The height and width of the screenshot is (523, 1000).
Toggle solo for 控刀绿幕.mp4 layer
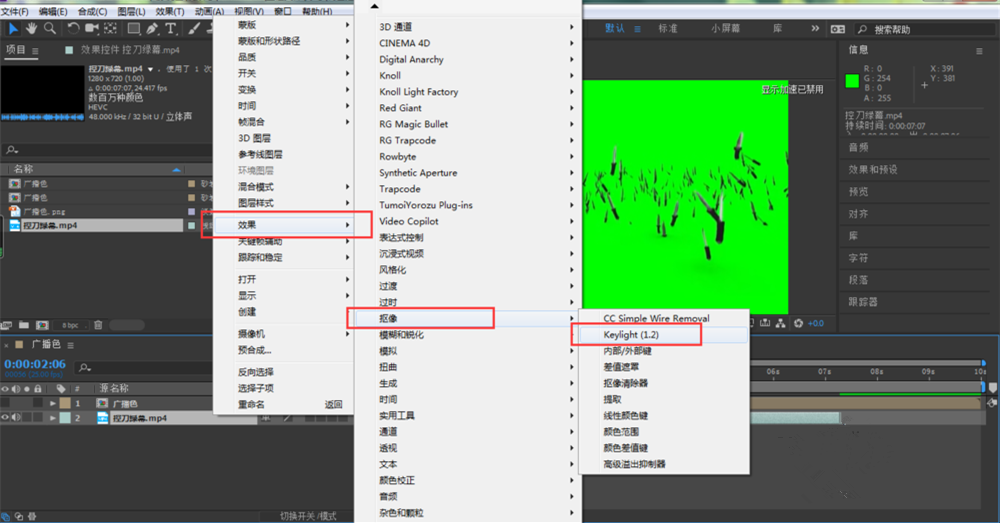tap(27, 418)
